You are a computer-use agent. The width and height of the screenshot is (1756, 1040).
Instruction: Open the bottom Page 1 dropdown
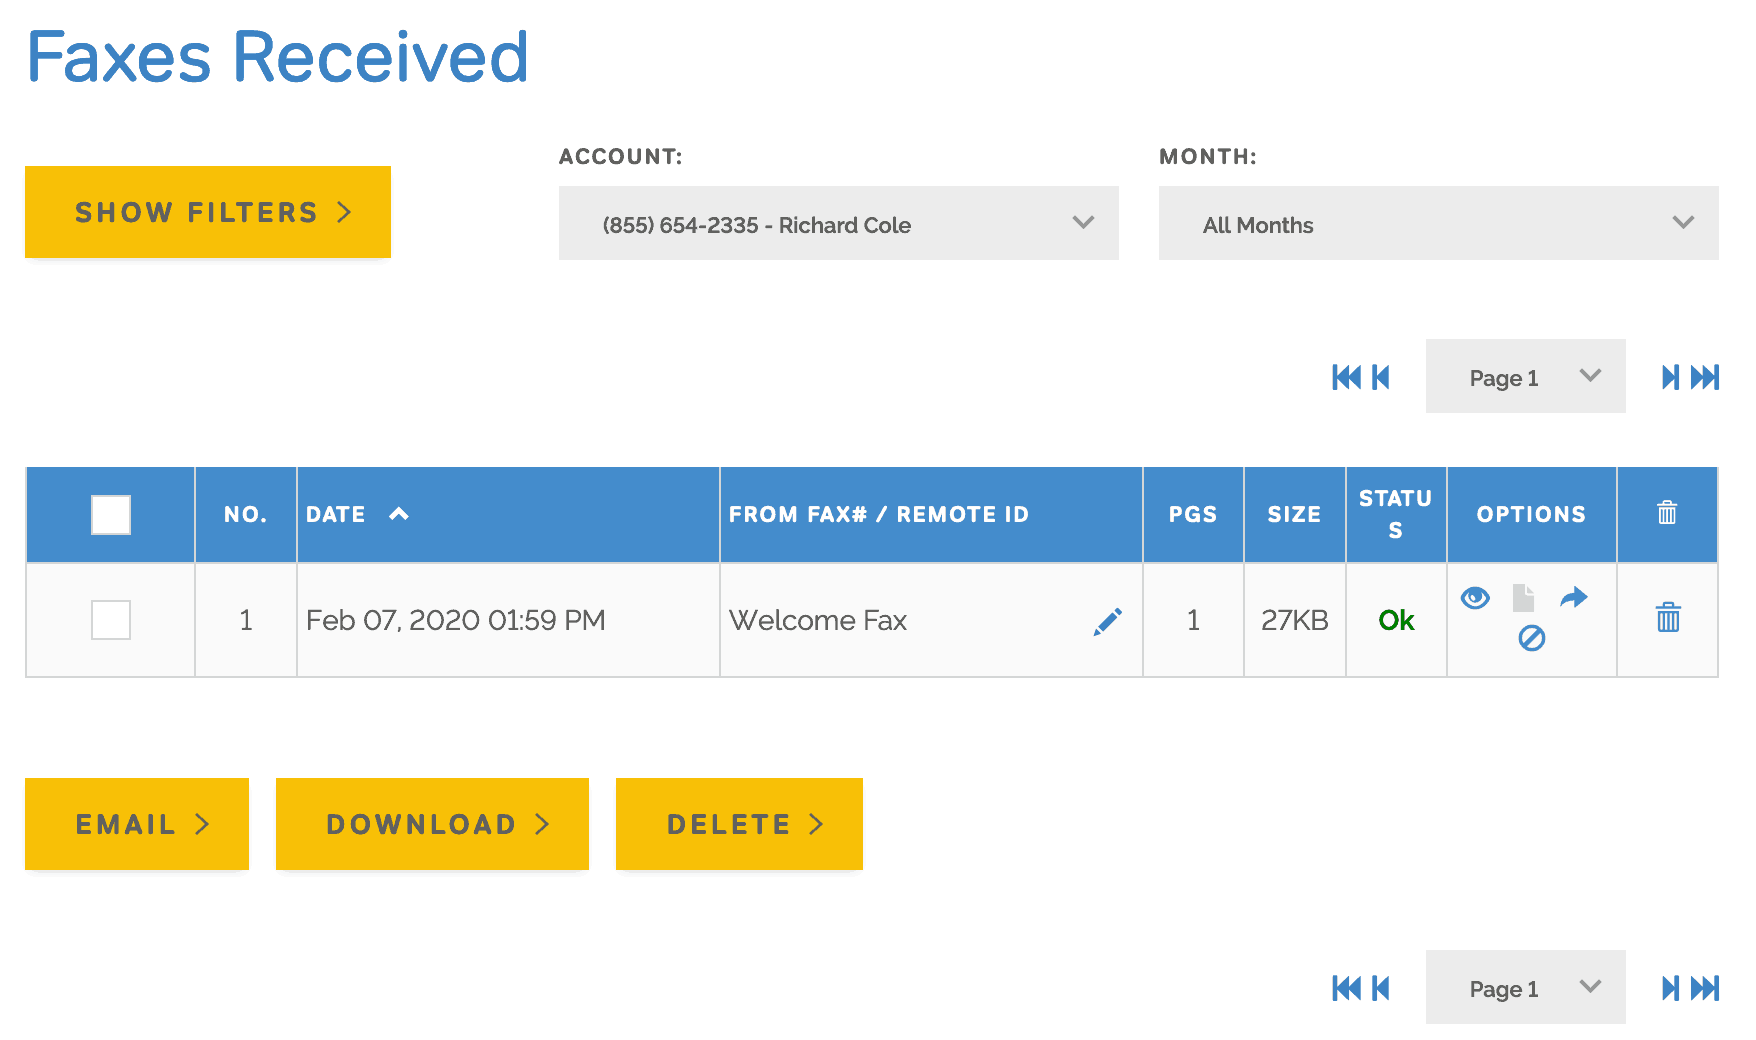coord(1525,988)
